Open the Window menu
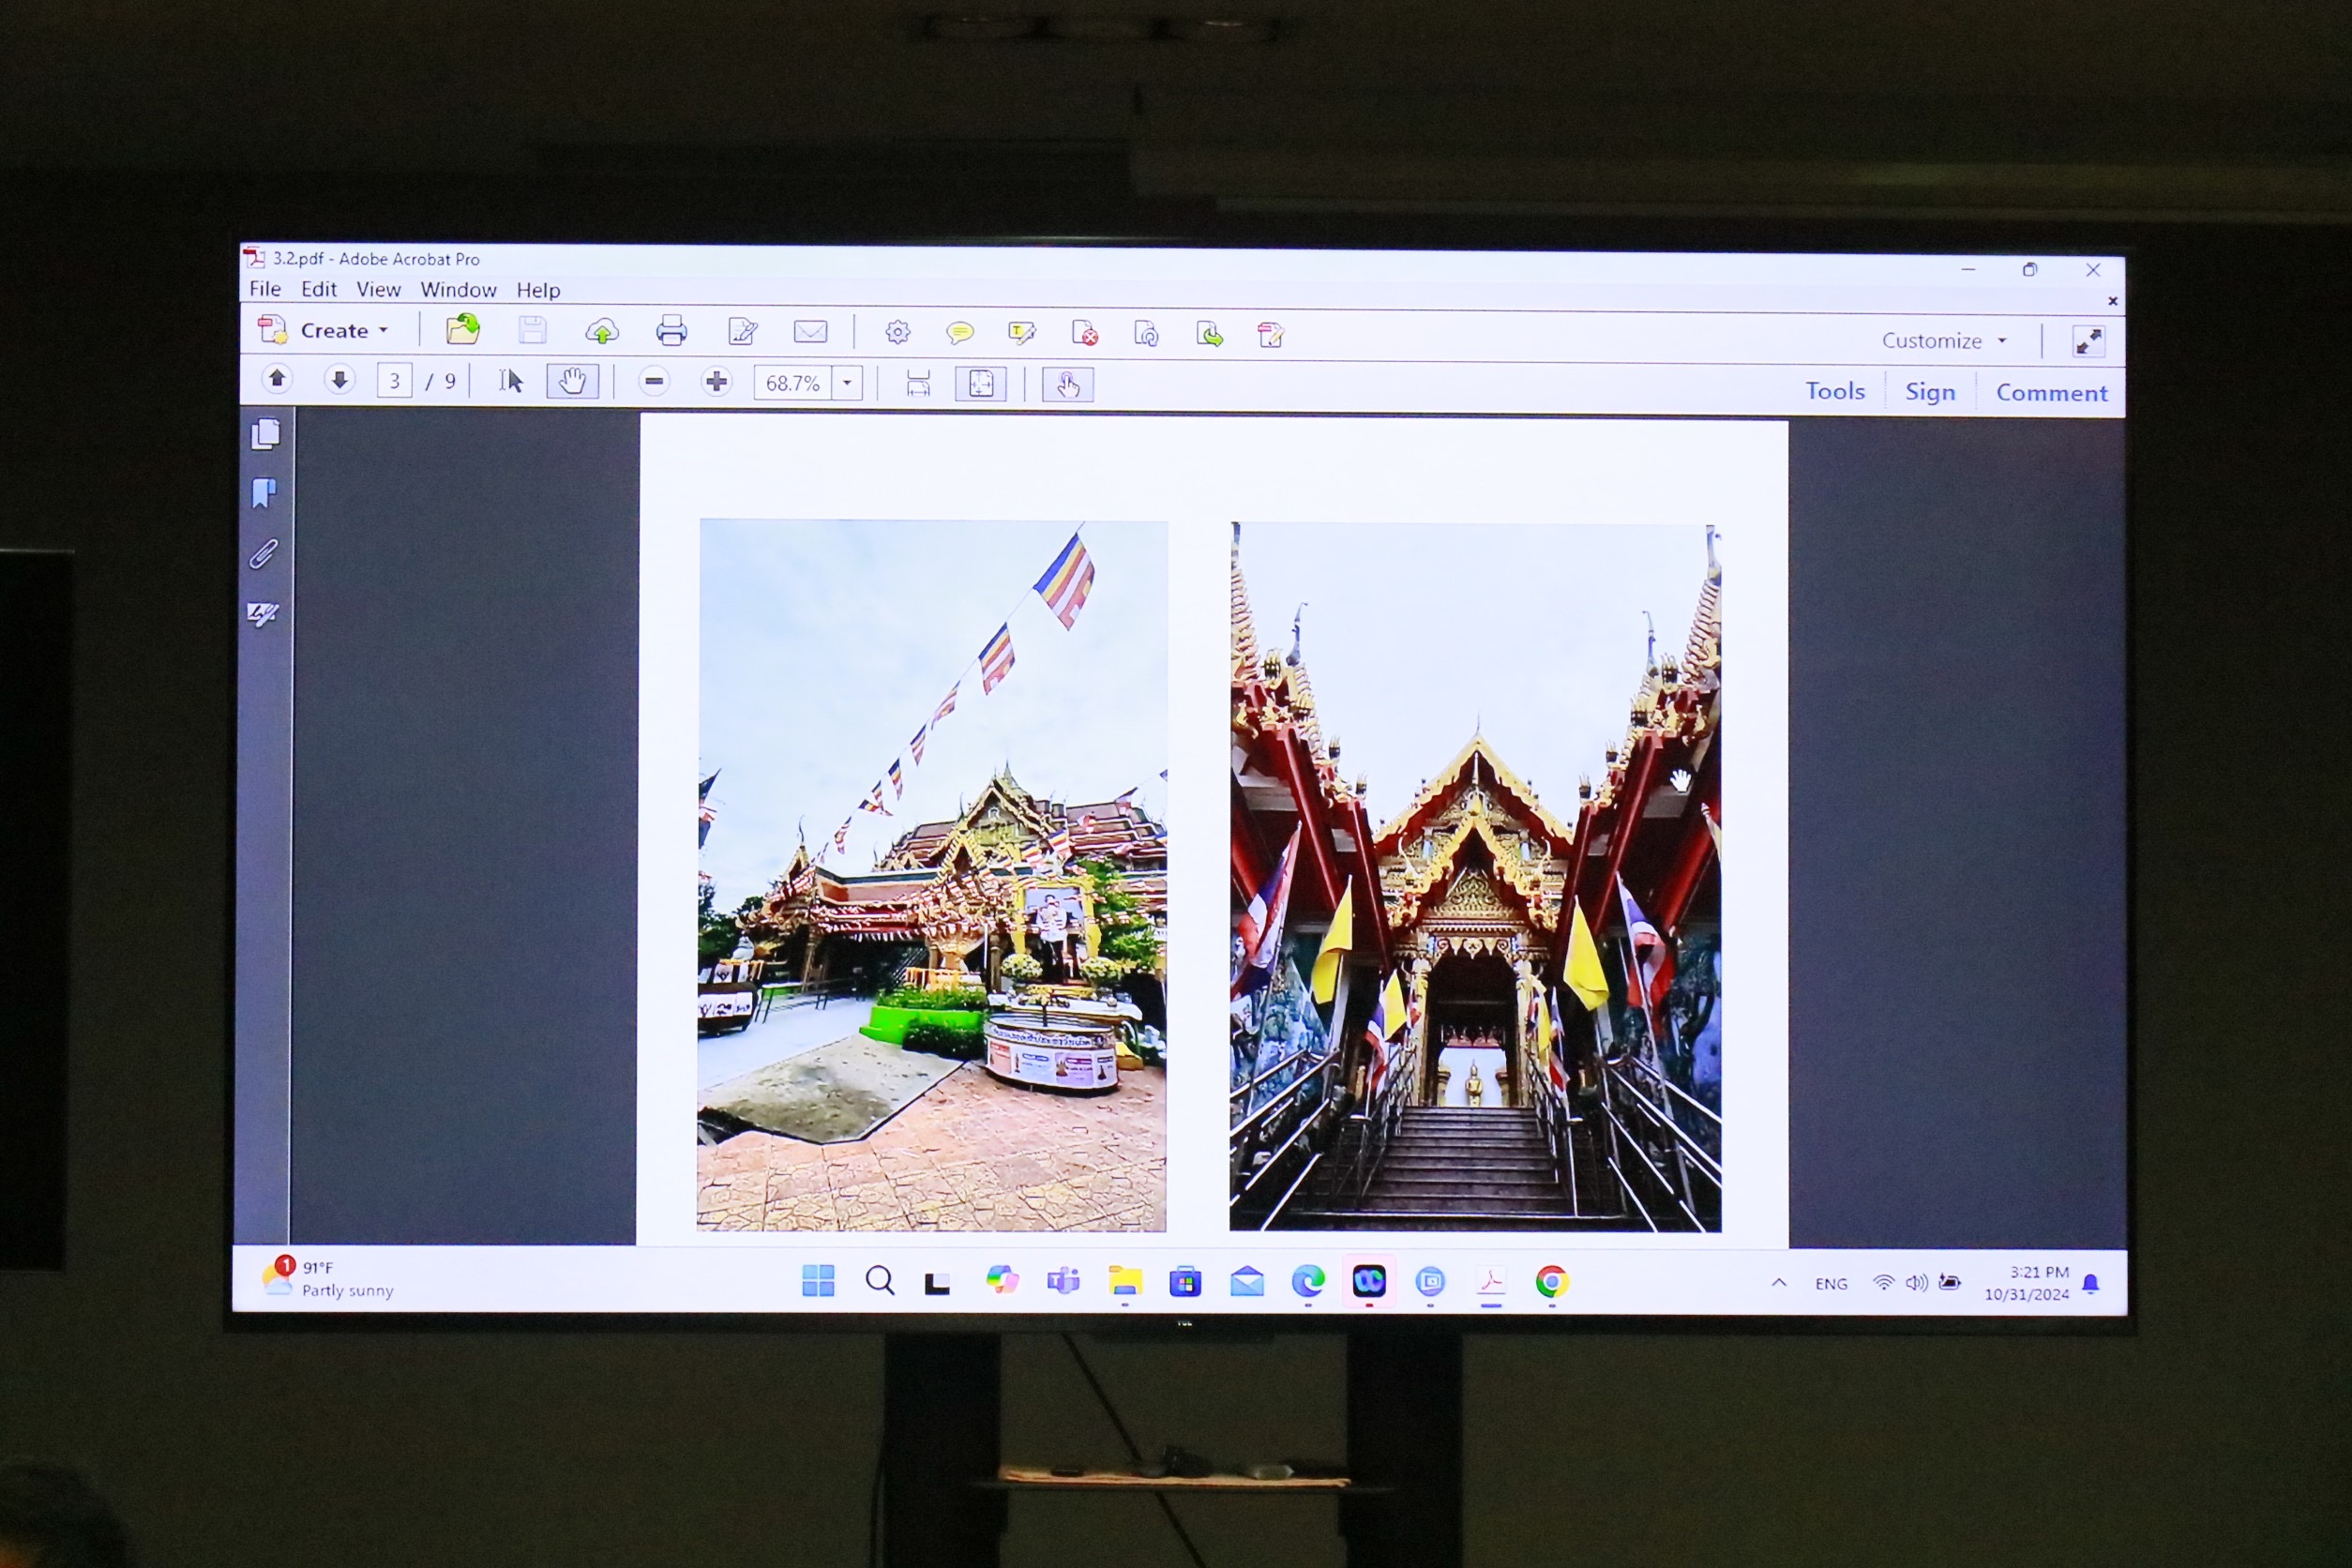This screenshot has width=2352, height=1568. 458,290
